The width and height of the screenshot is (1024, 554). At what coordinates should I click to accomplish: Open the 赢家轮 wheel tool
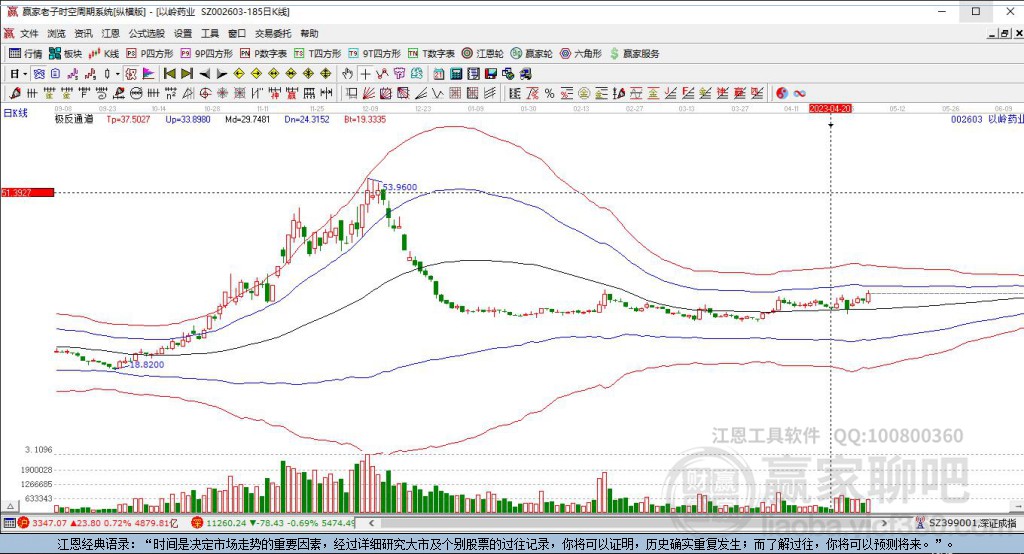tap(532, 54)
